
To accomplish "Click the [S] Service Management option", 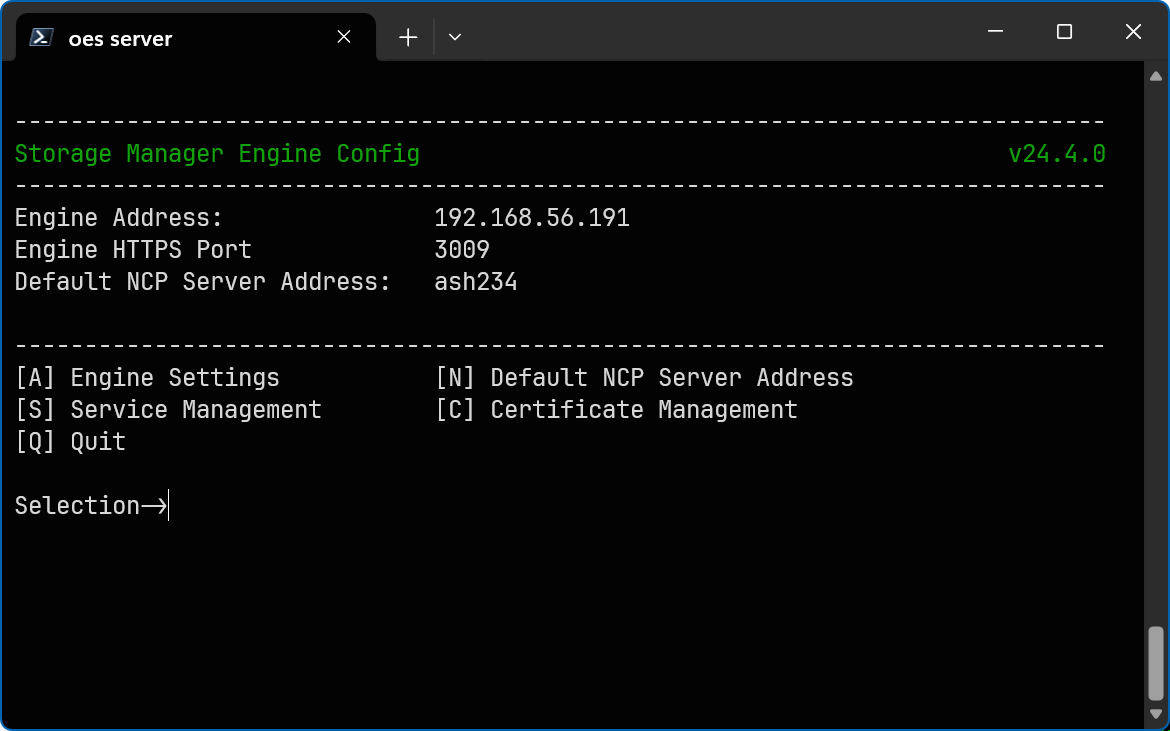I will 168,410.
